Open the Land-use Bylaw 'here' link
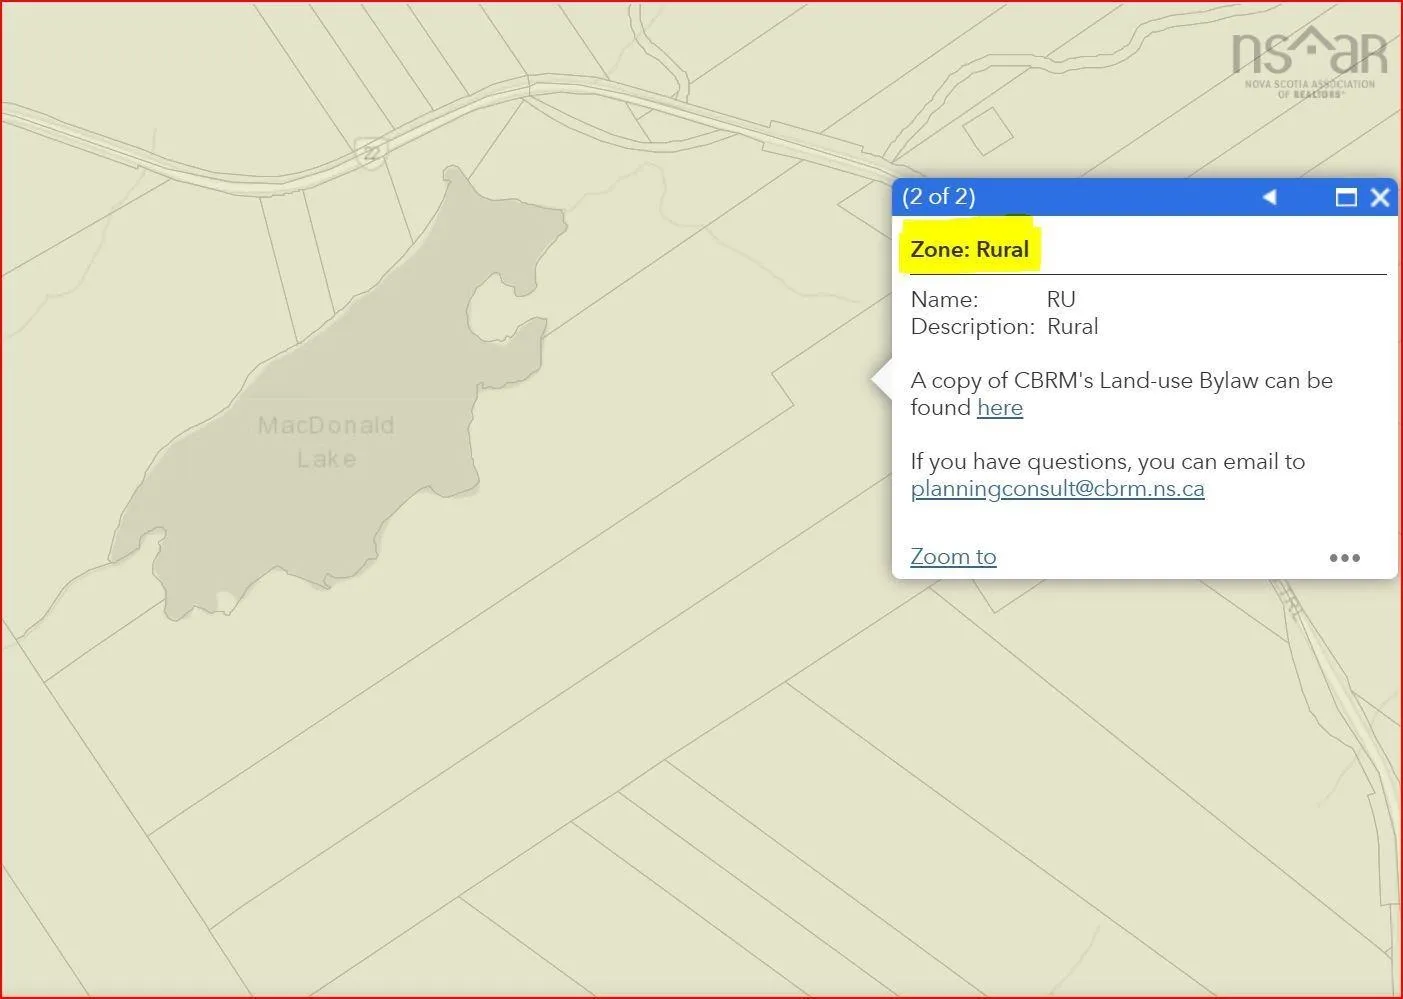The image size is (1403, 999). [x=999, y=408]
